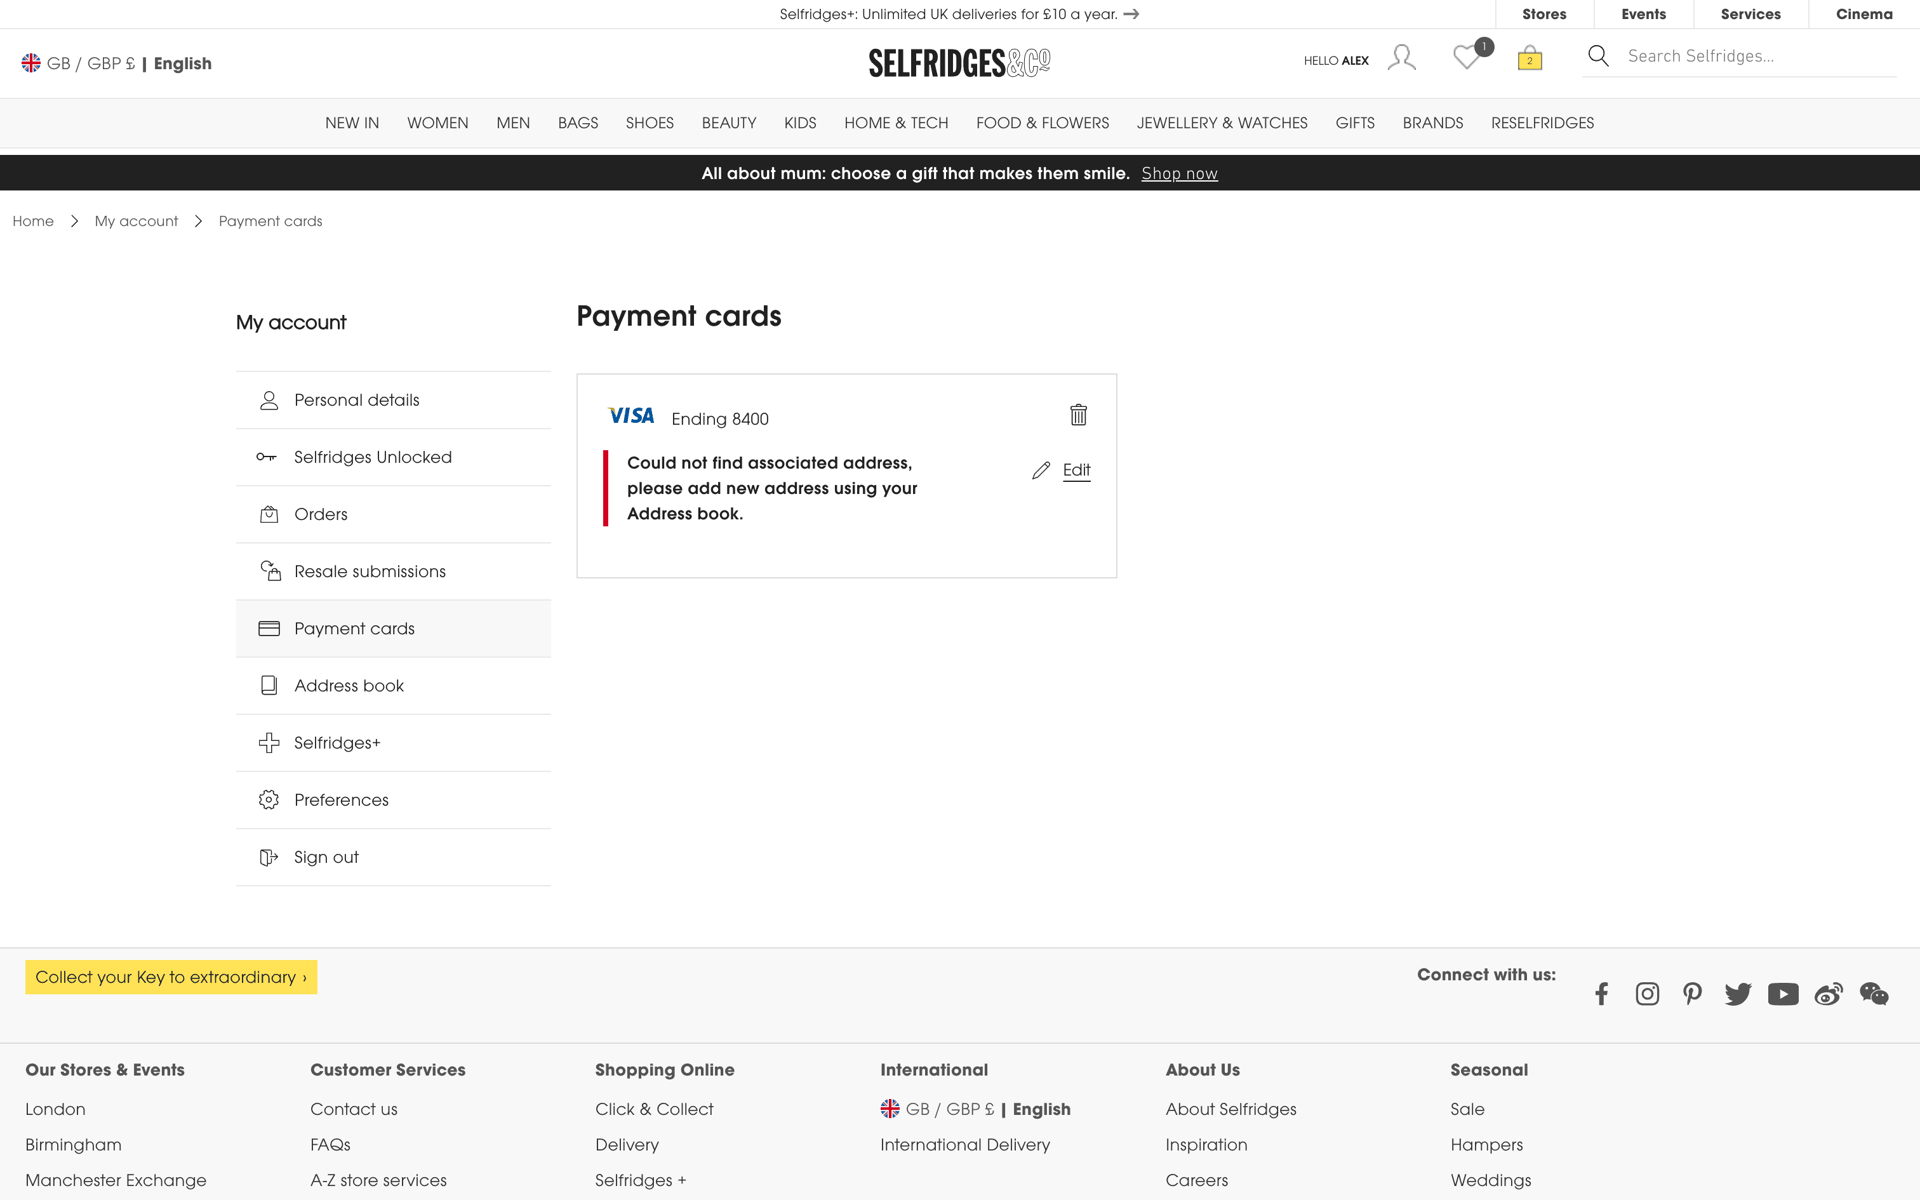This screenshot has width=1920, height=1200.
Task: Click the Orders bag icon in sidebar
Action: (269, 514)
